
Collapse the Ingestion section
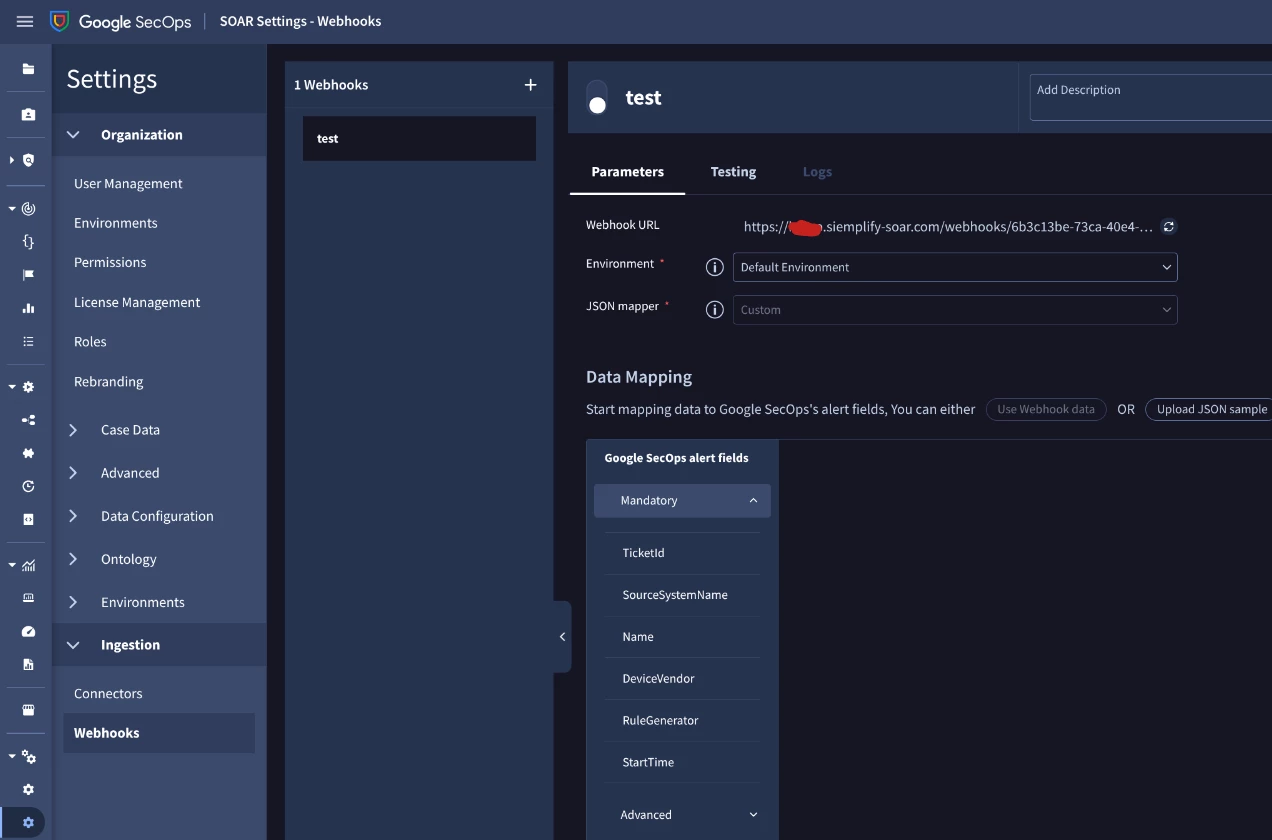tap(73, 645)
